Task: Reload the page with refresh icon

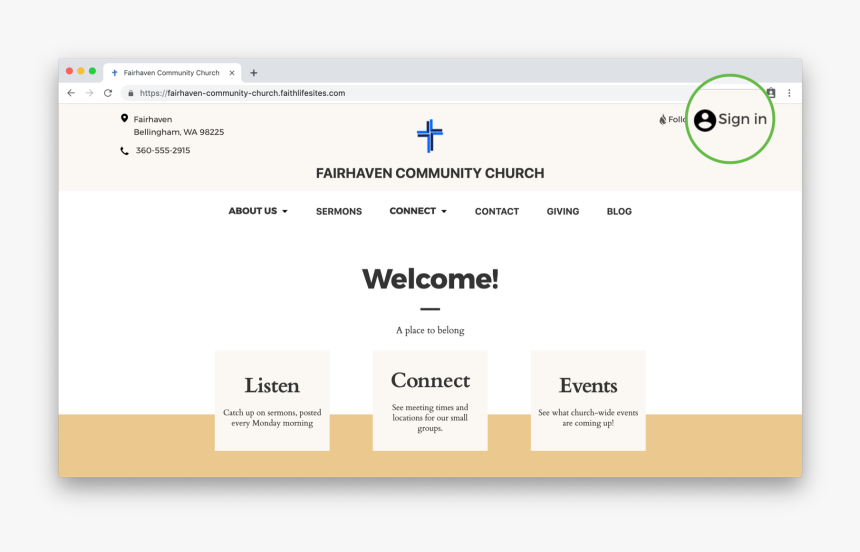Action: coord(108,93)
